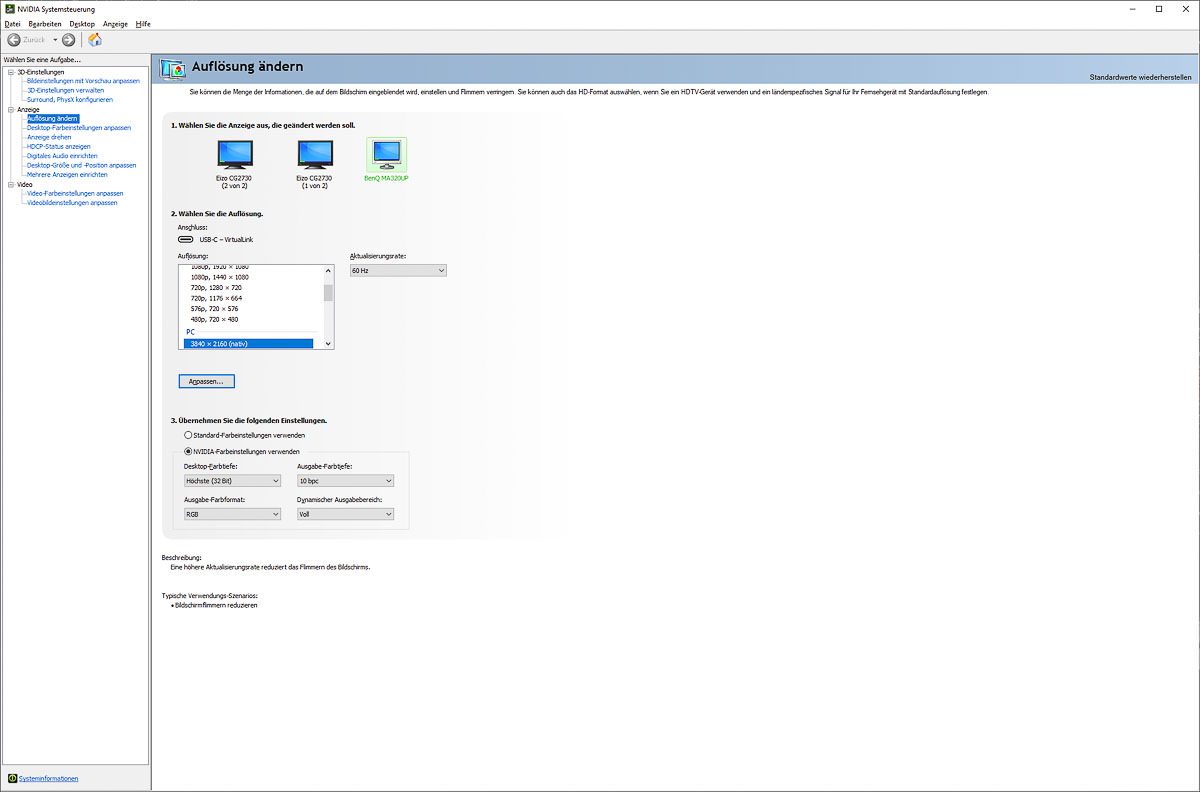Viewport: 1200px width, 792px height.
Task: Click the green forward arrow in the toolbar
Action: 68,40
